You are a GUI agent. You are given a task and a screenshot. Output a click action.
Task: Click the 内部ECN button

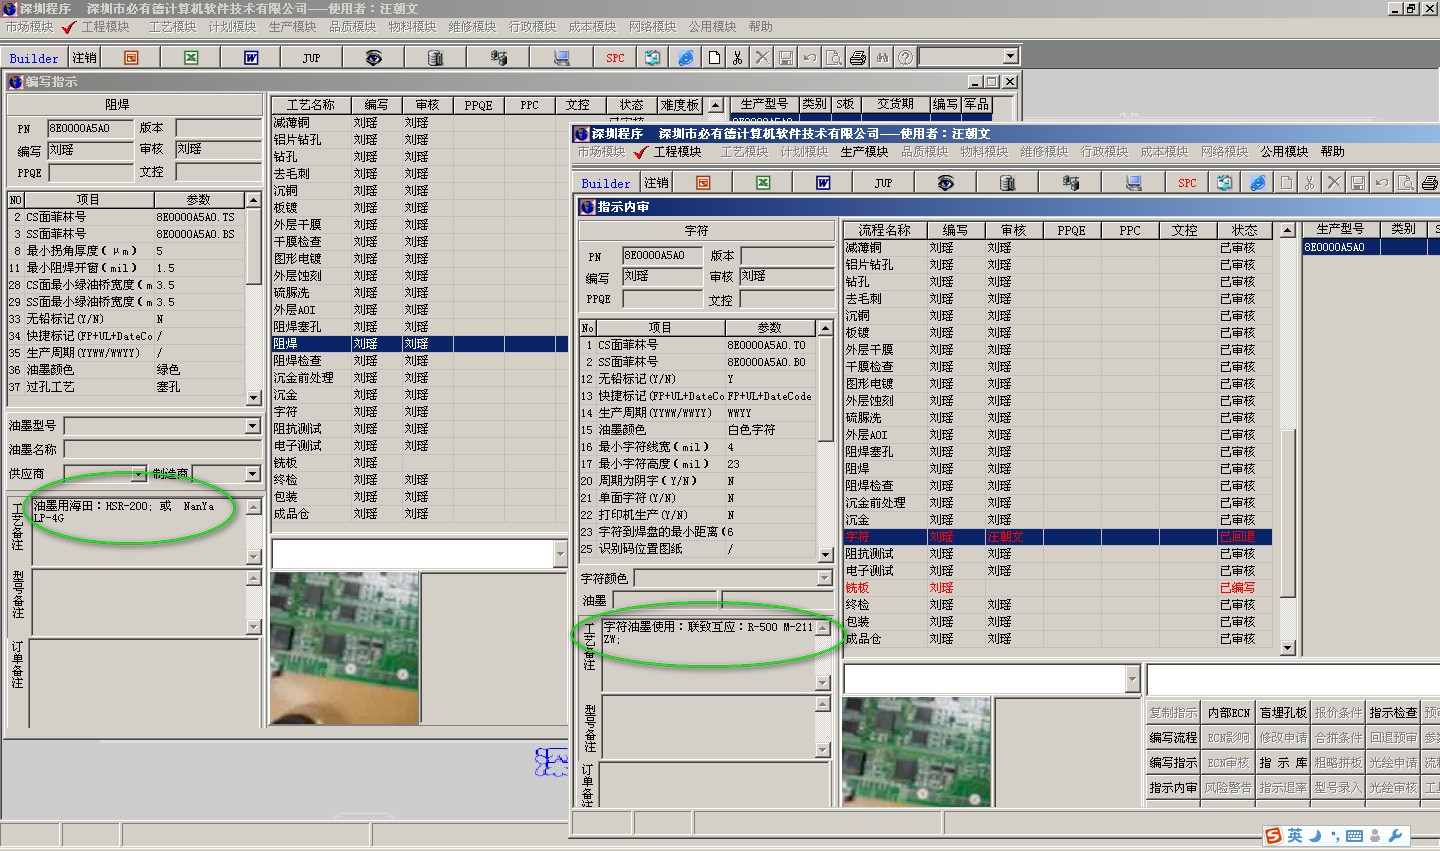coord(1228,713)
